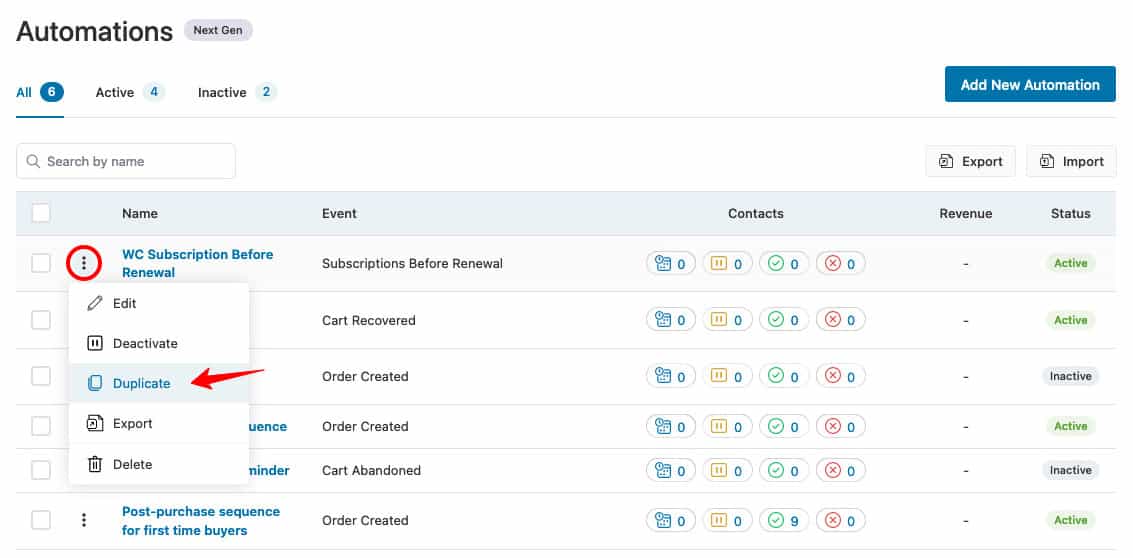Viewport: 1133px width, 558px height.
Task: Click the pencil Edit icon in context menu
Action: pyautogui.click(x=95, y=303)
